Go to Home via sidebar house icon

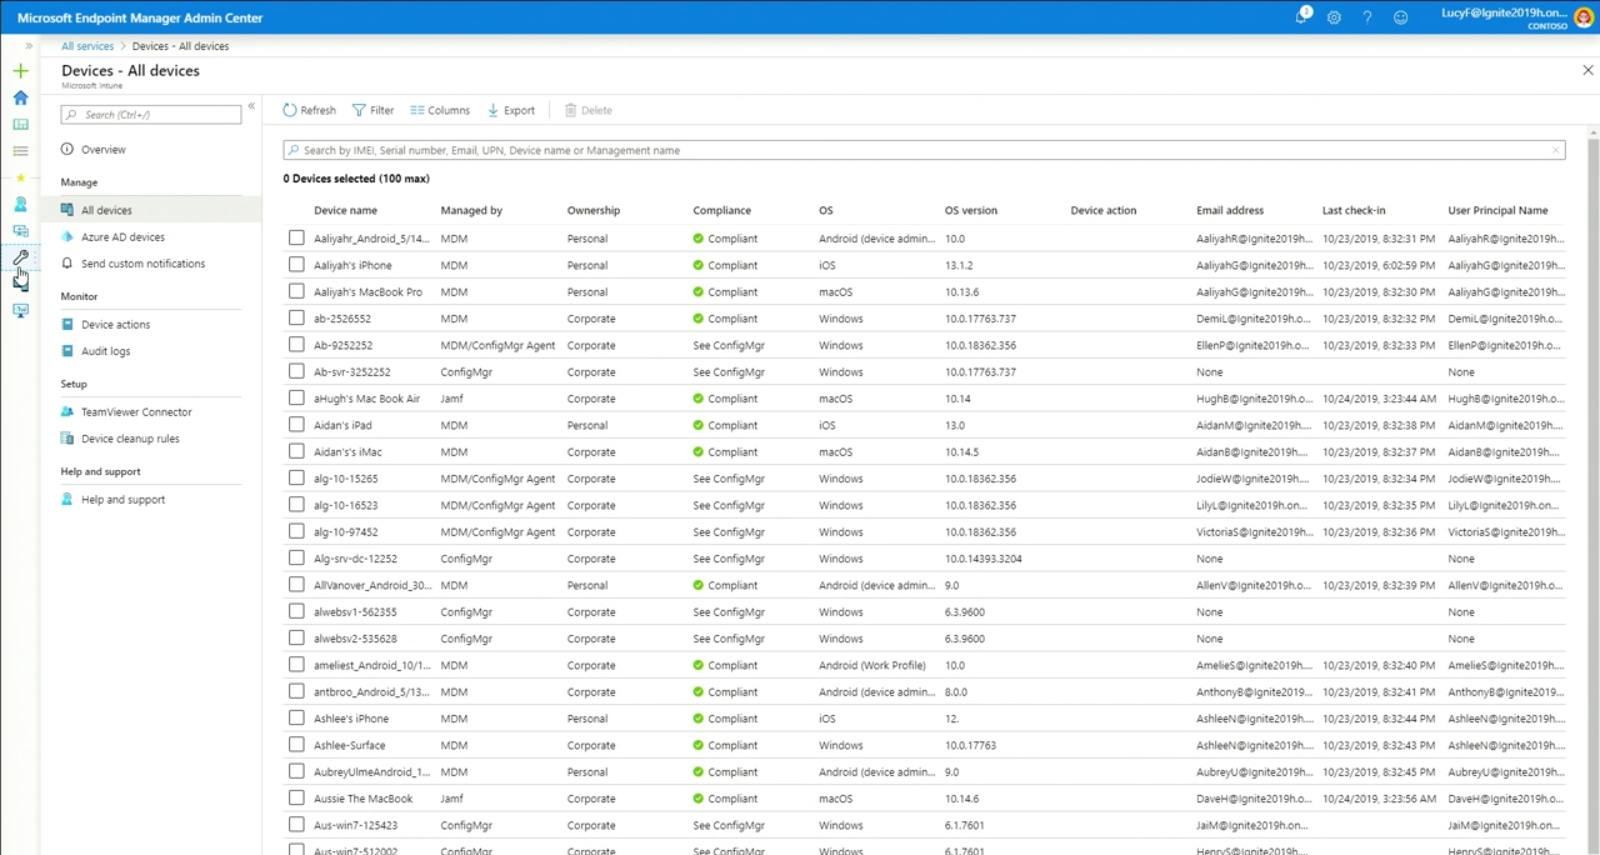[x=20, y=98]
